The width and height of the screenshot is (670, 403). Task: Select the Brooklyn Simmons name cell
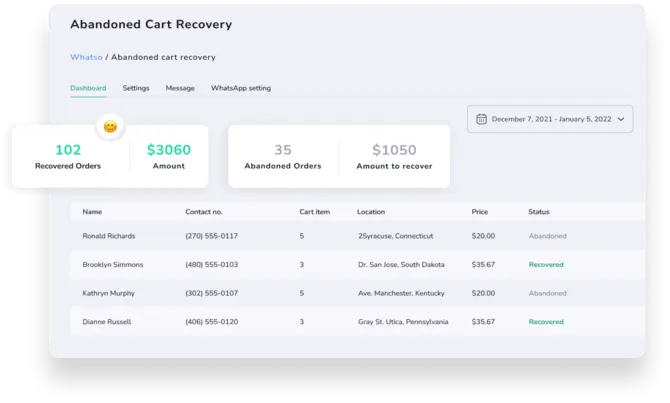(x=113, y=265)
